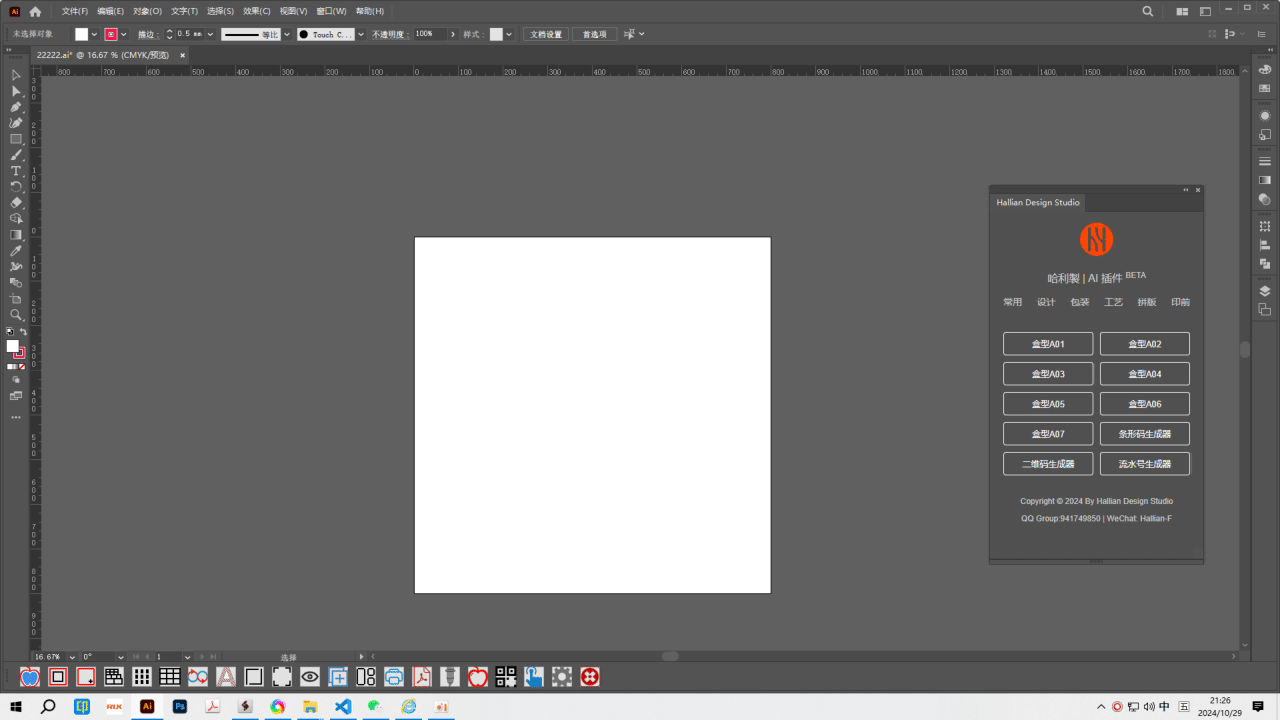The height and width of the screenshot is (720, 1280).
Task: Click the eye icon in bottom plugin bar
Action: click(310, 677)
